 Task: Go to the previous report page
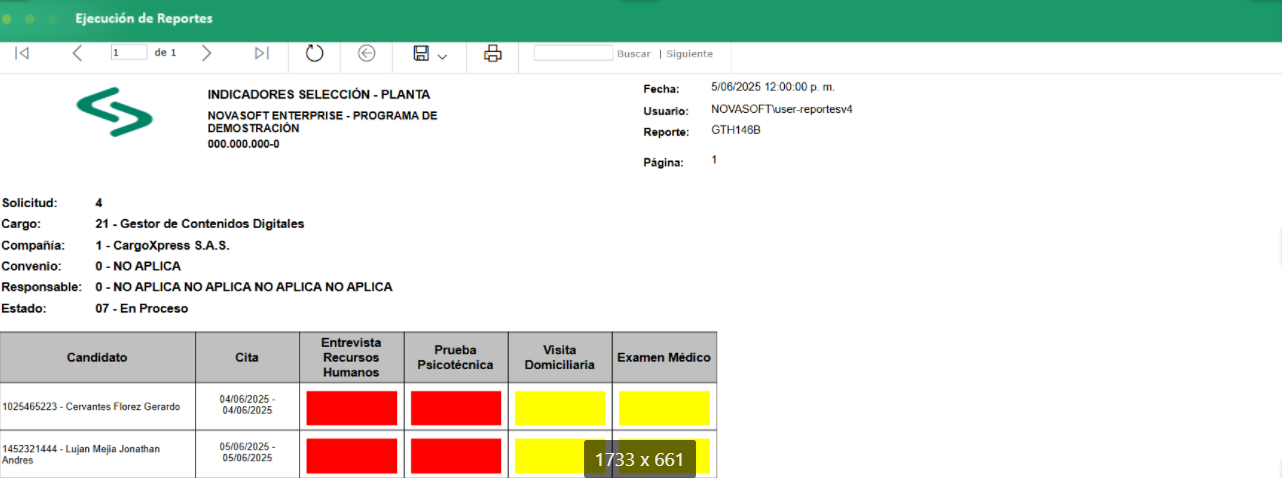tap(77, 53)
